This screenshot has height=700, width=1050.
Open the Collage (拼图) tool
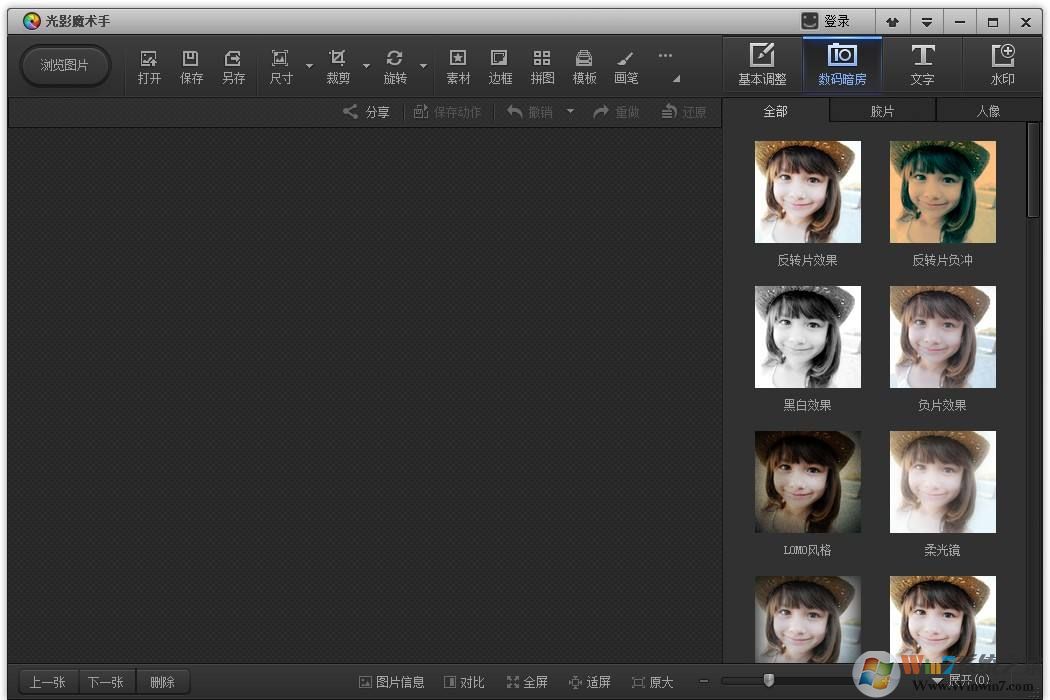coord(542,66)
